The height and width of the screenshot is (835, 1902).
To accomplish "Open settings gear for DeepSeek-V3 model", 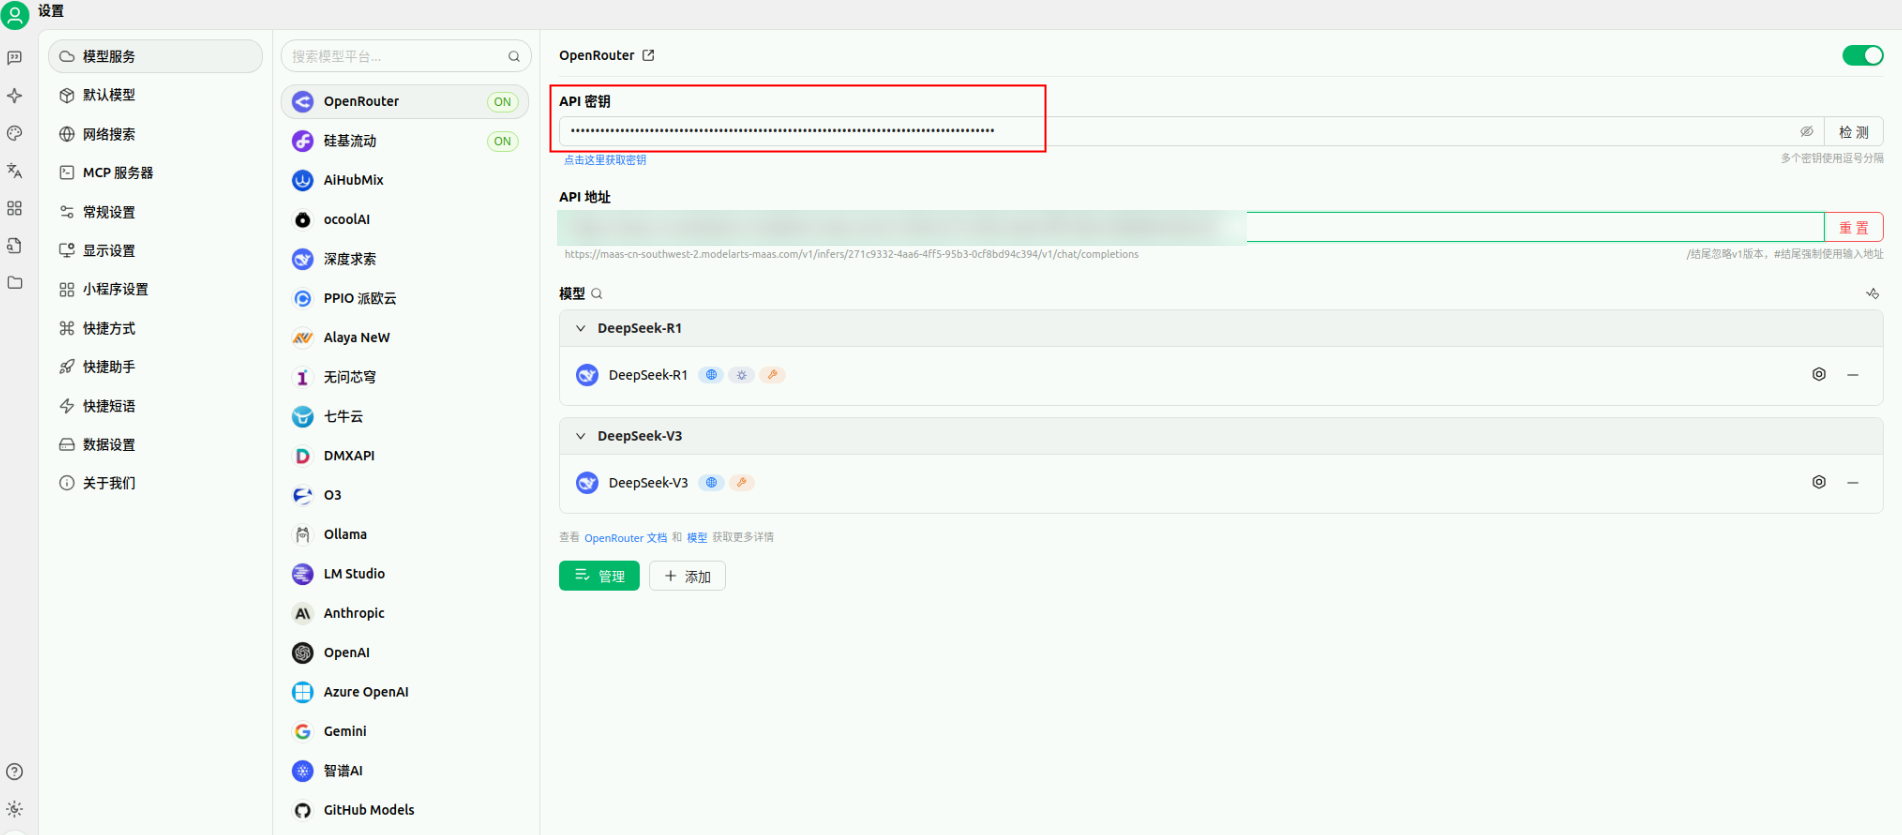I will [x=1819, y=482].
